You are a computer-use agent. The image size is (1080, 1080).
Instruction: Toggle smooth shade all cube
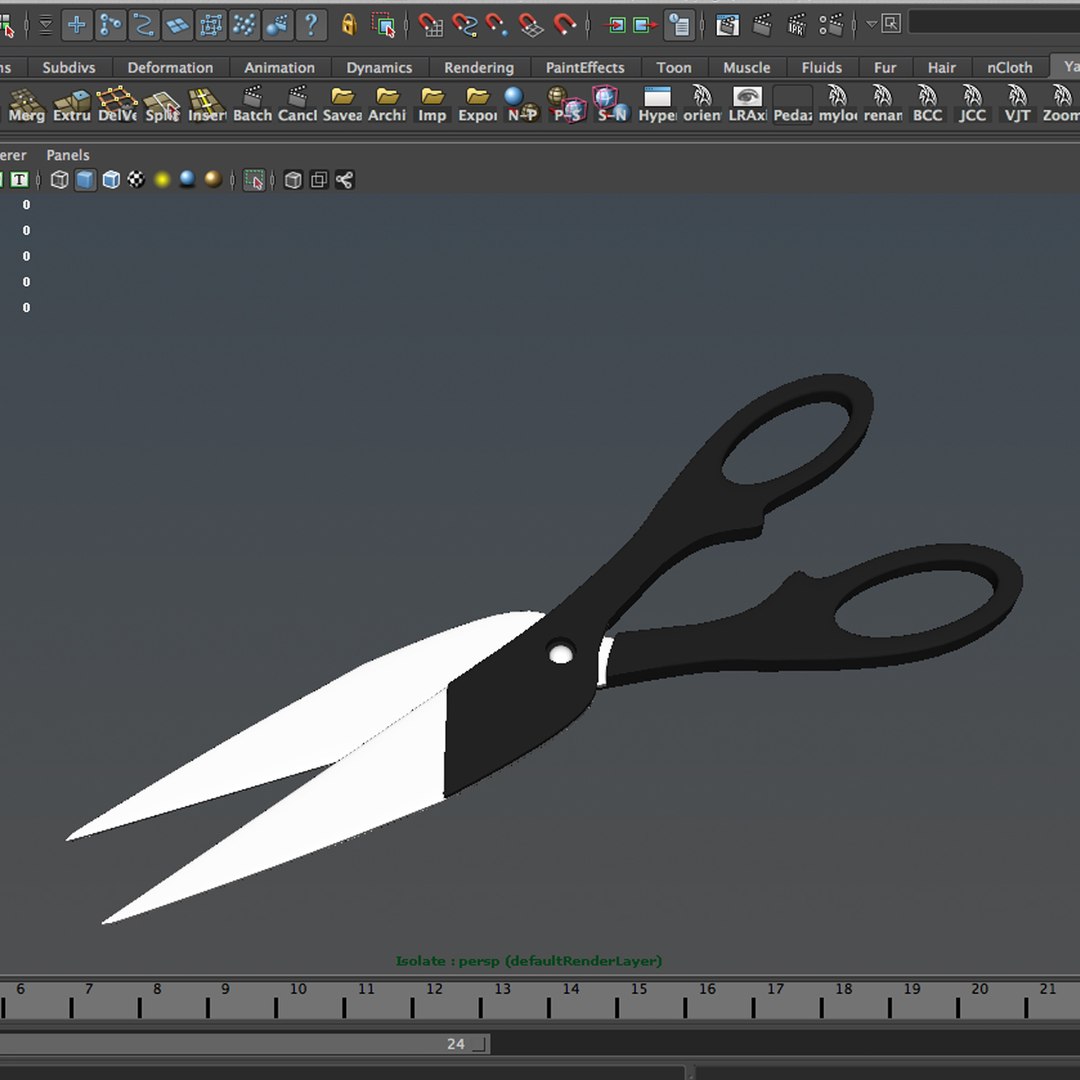tap(85, 180)
